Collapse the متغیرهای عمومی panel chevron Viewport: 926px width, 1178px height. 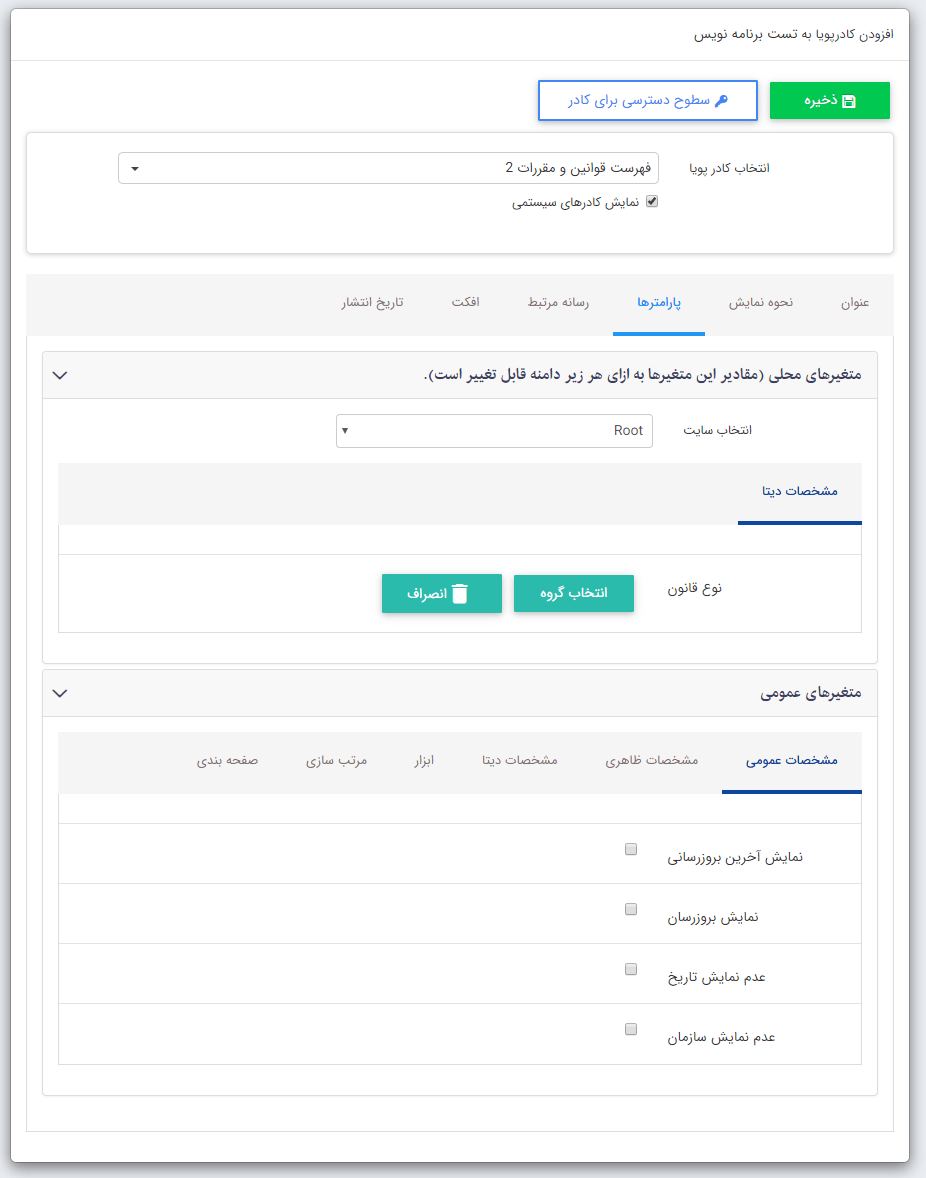tap(59, 693)
